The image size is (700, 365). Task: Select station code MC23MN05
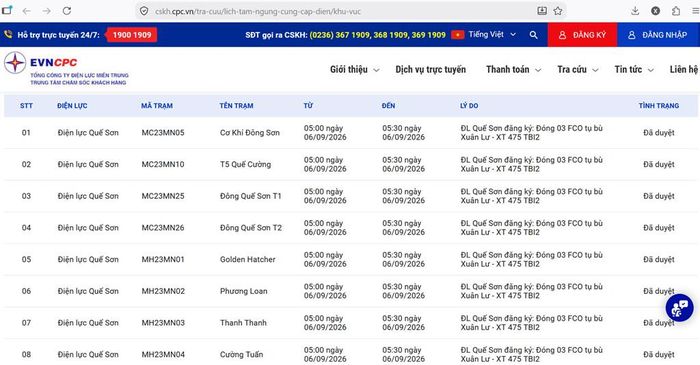point(162,133)
